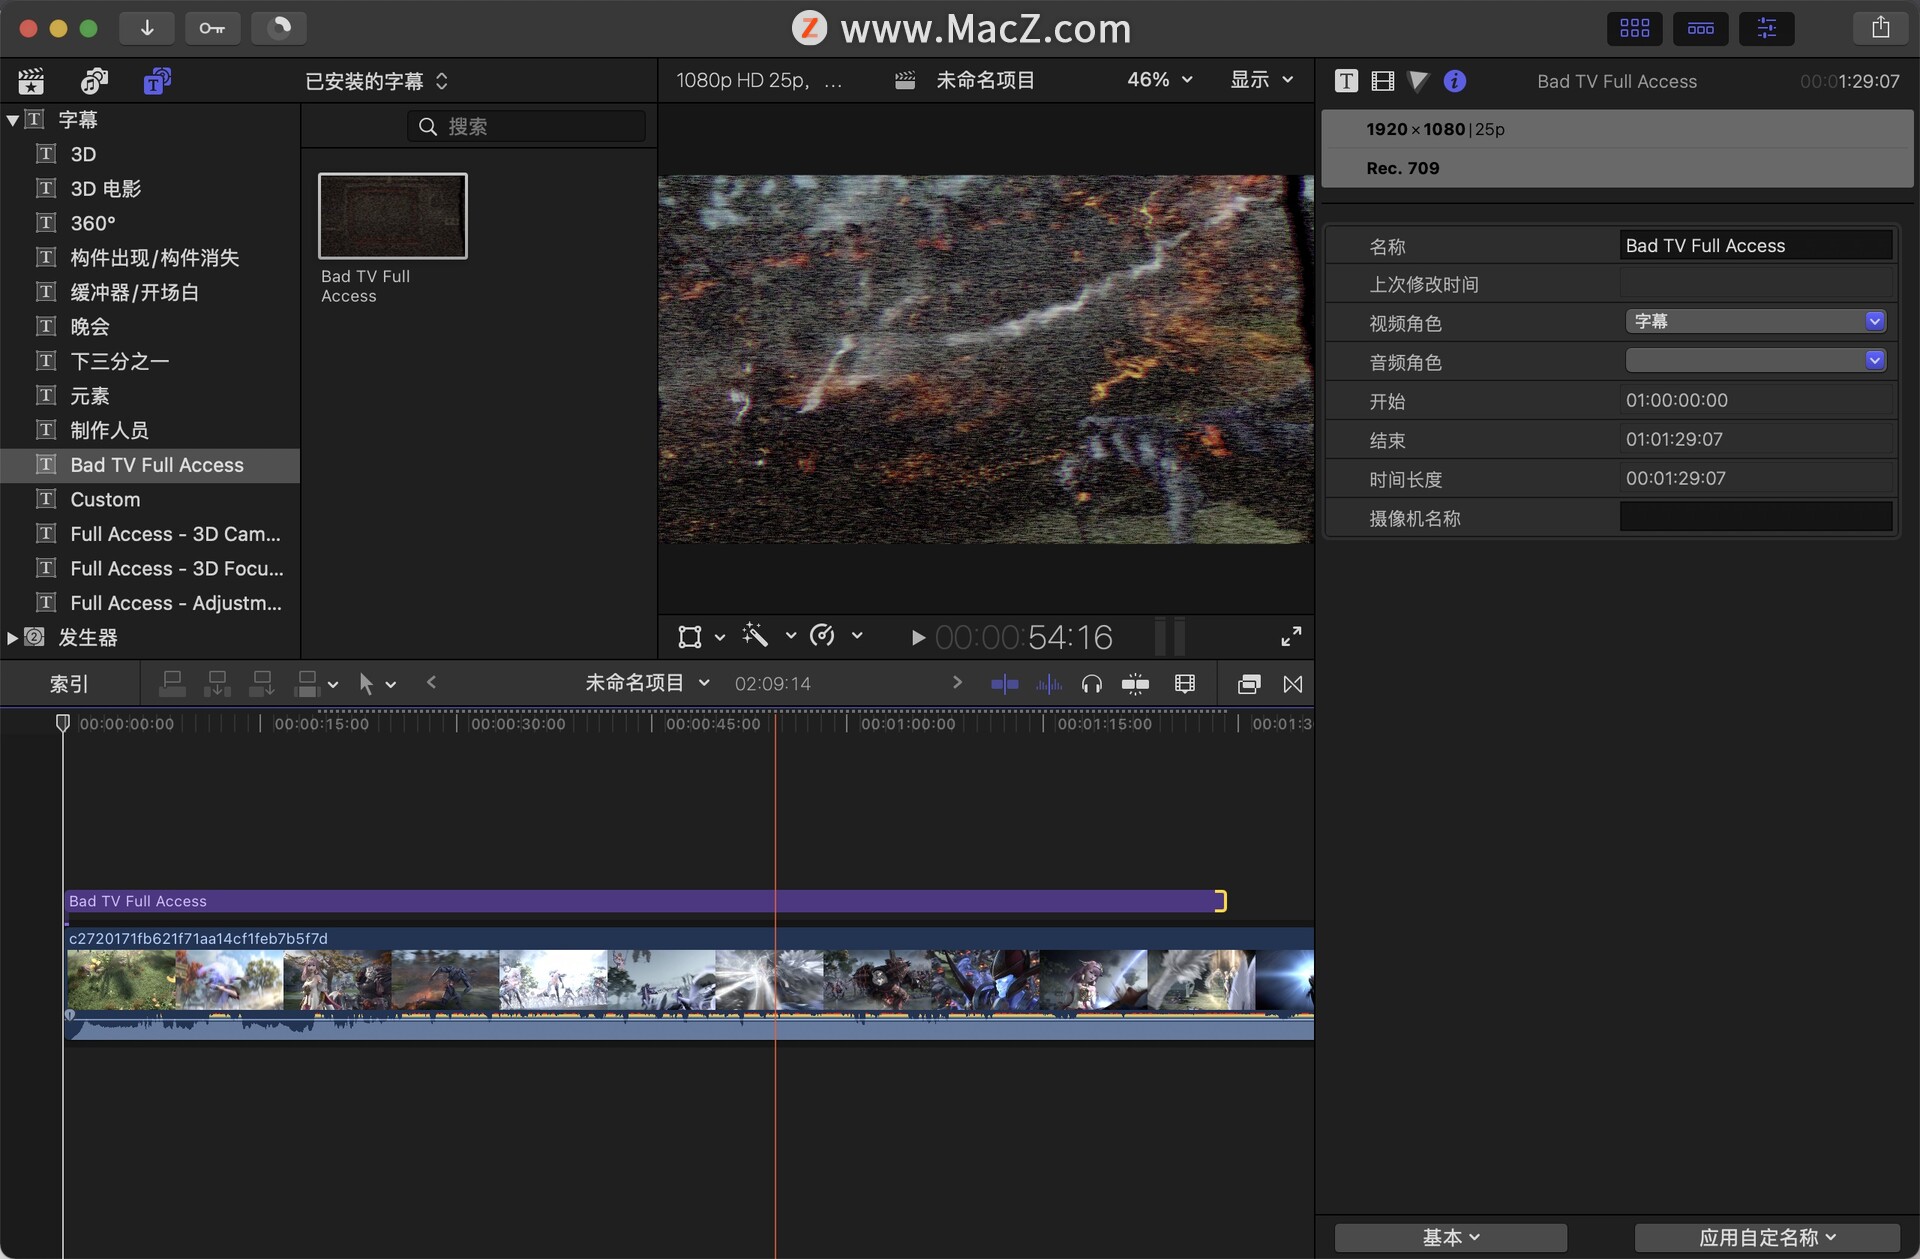Open the Photos and Audio sidebar
The height and width of the screenshot is (1259, 1920).
point(94,81)
